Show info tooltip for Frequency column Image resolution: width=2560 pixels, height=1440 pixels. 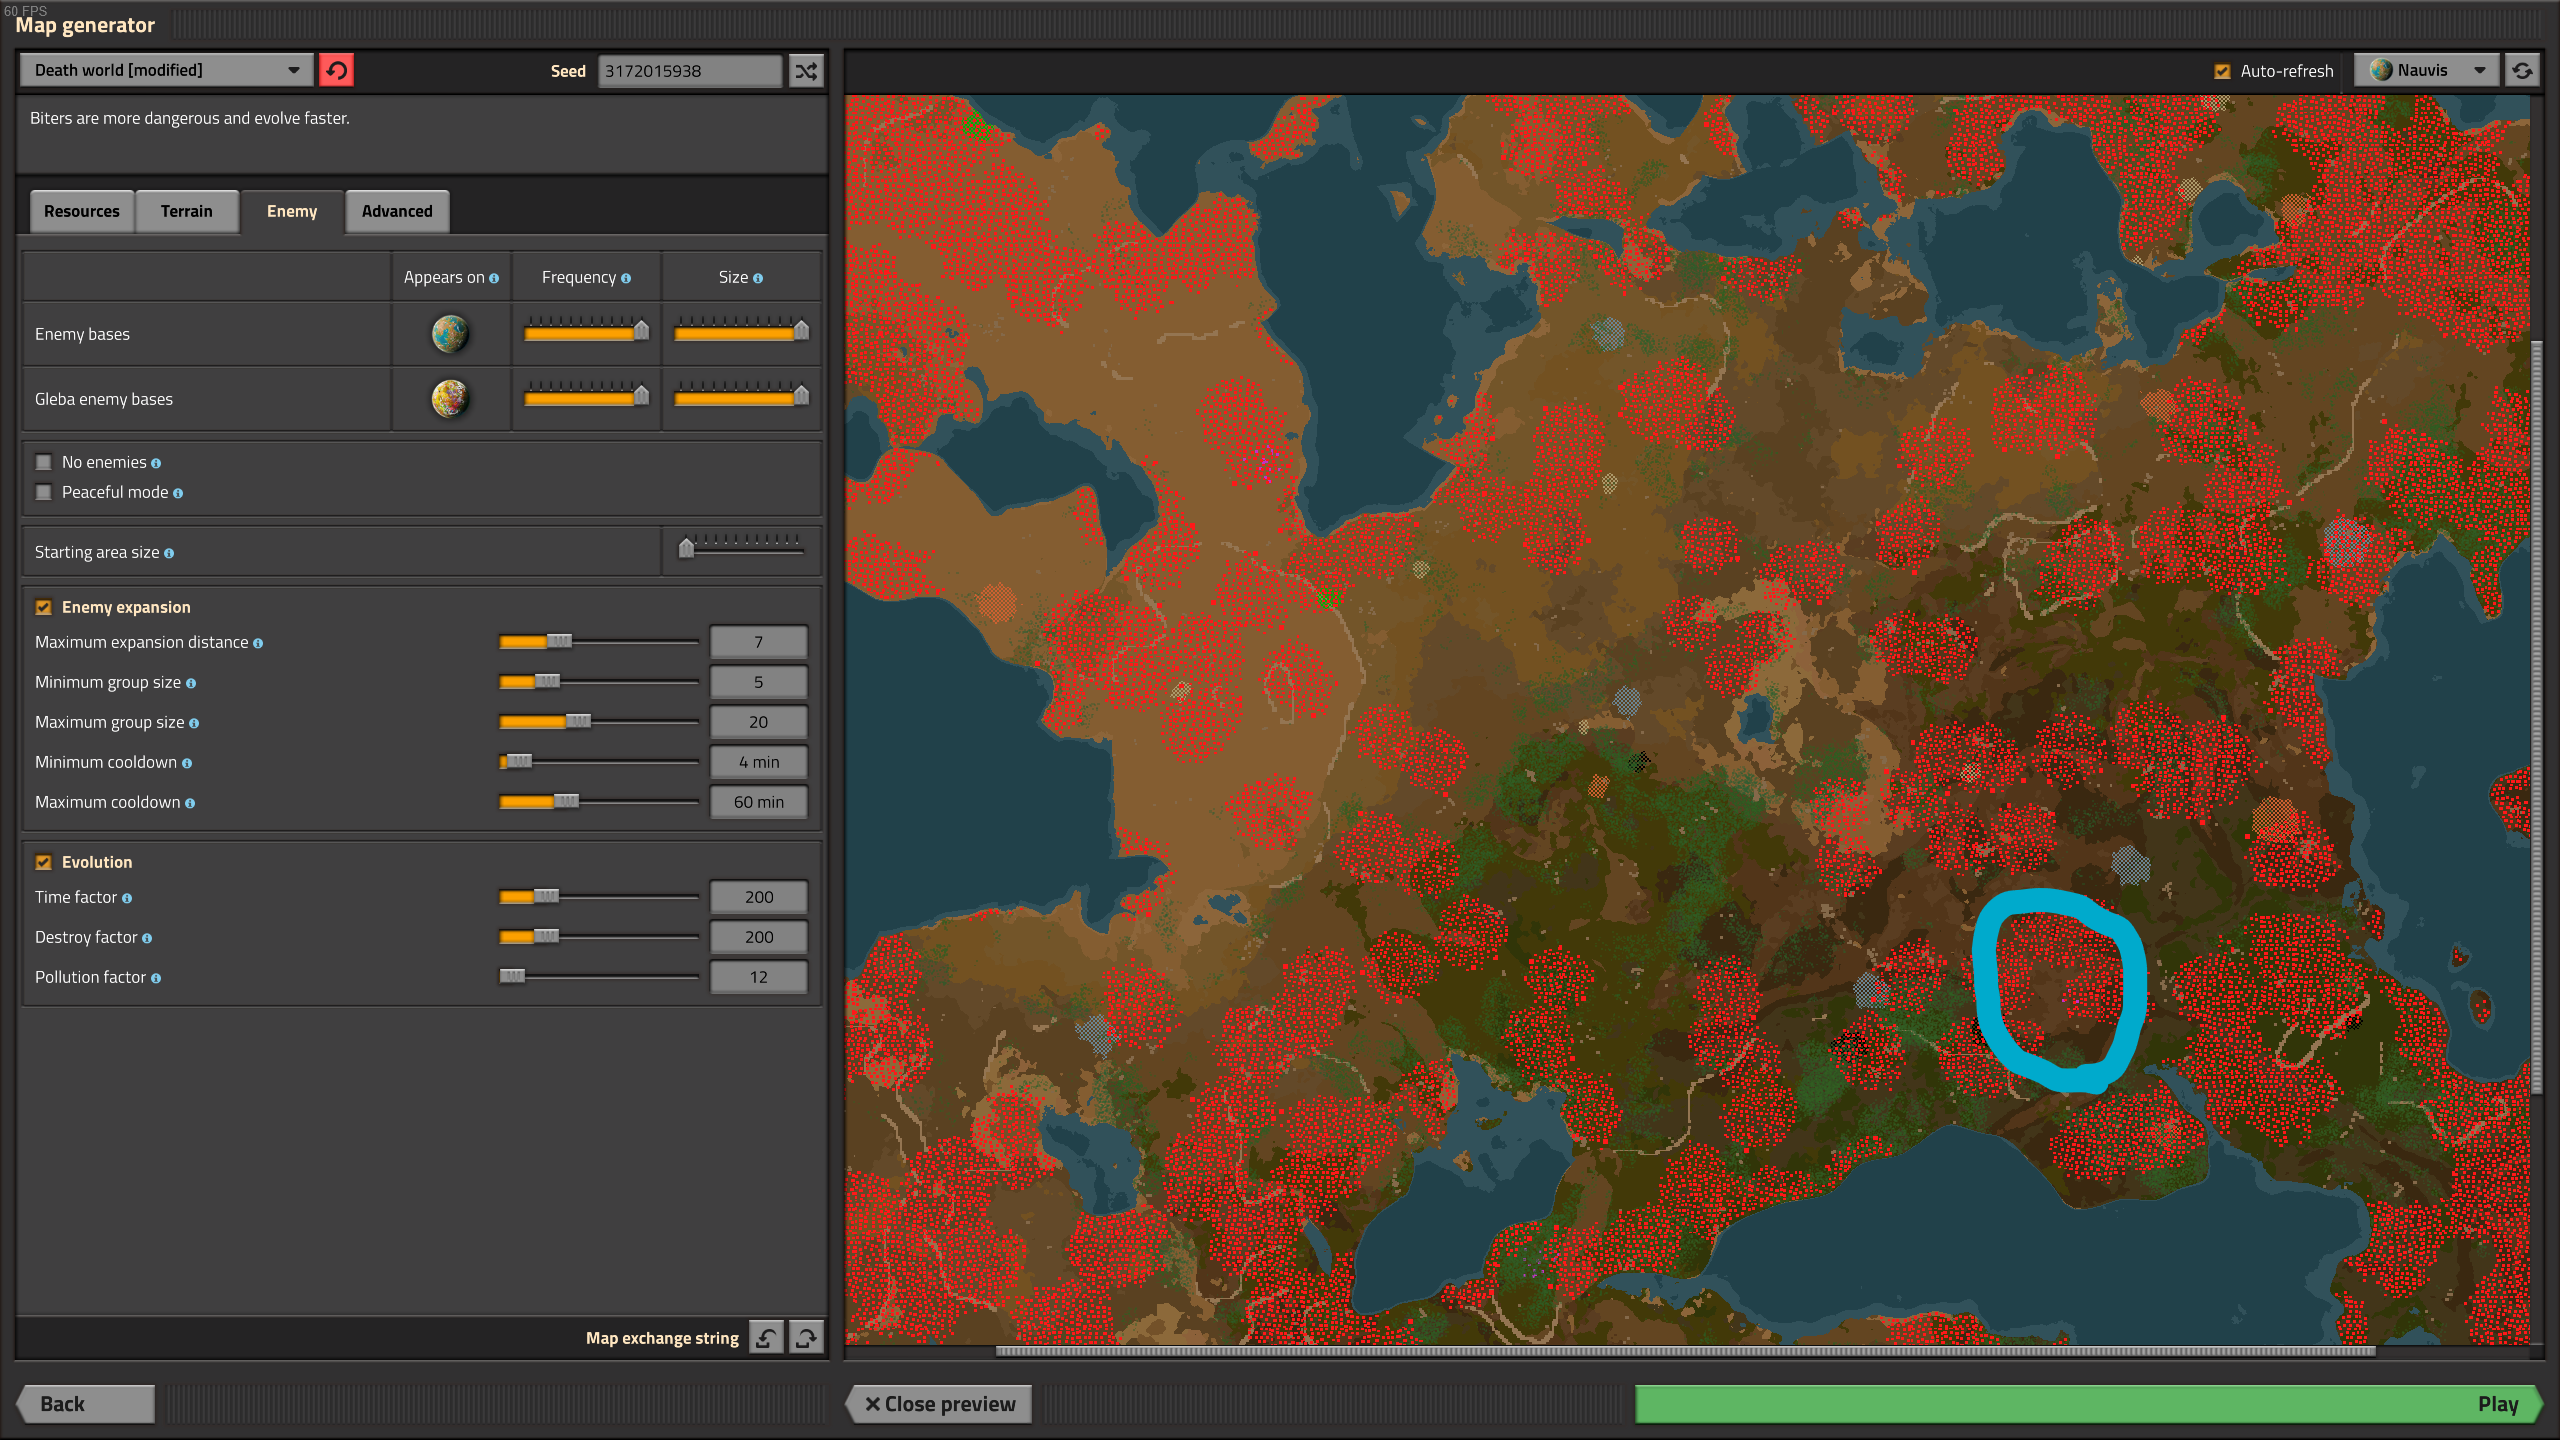[626, 278]
